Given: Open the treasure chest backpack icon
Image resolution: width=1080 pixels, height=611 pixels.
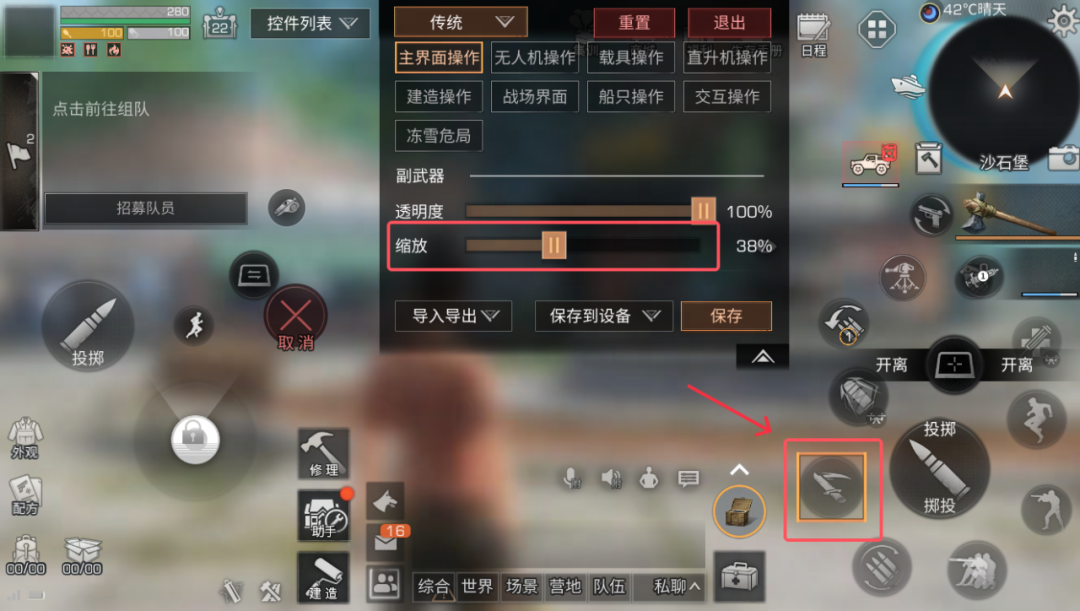Looking at the screenshot, I should [739, 512].
